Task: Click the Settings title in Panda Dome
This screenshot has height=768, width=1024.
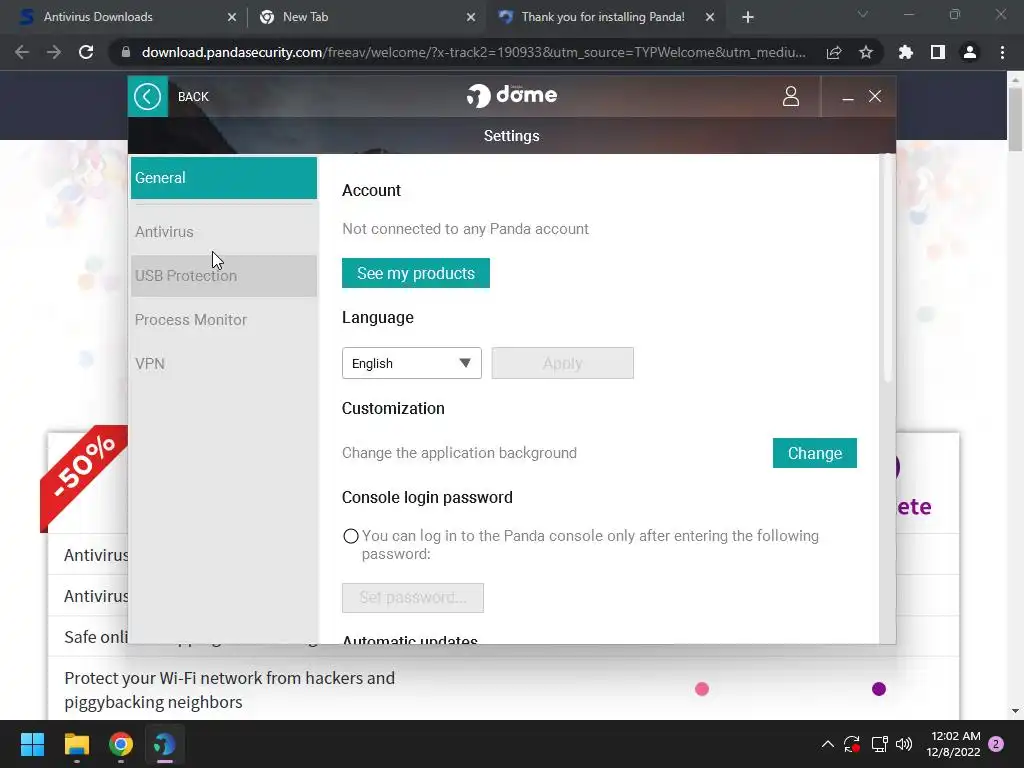Action: coord(511,136)
